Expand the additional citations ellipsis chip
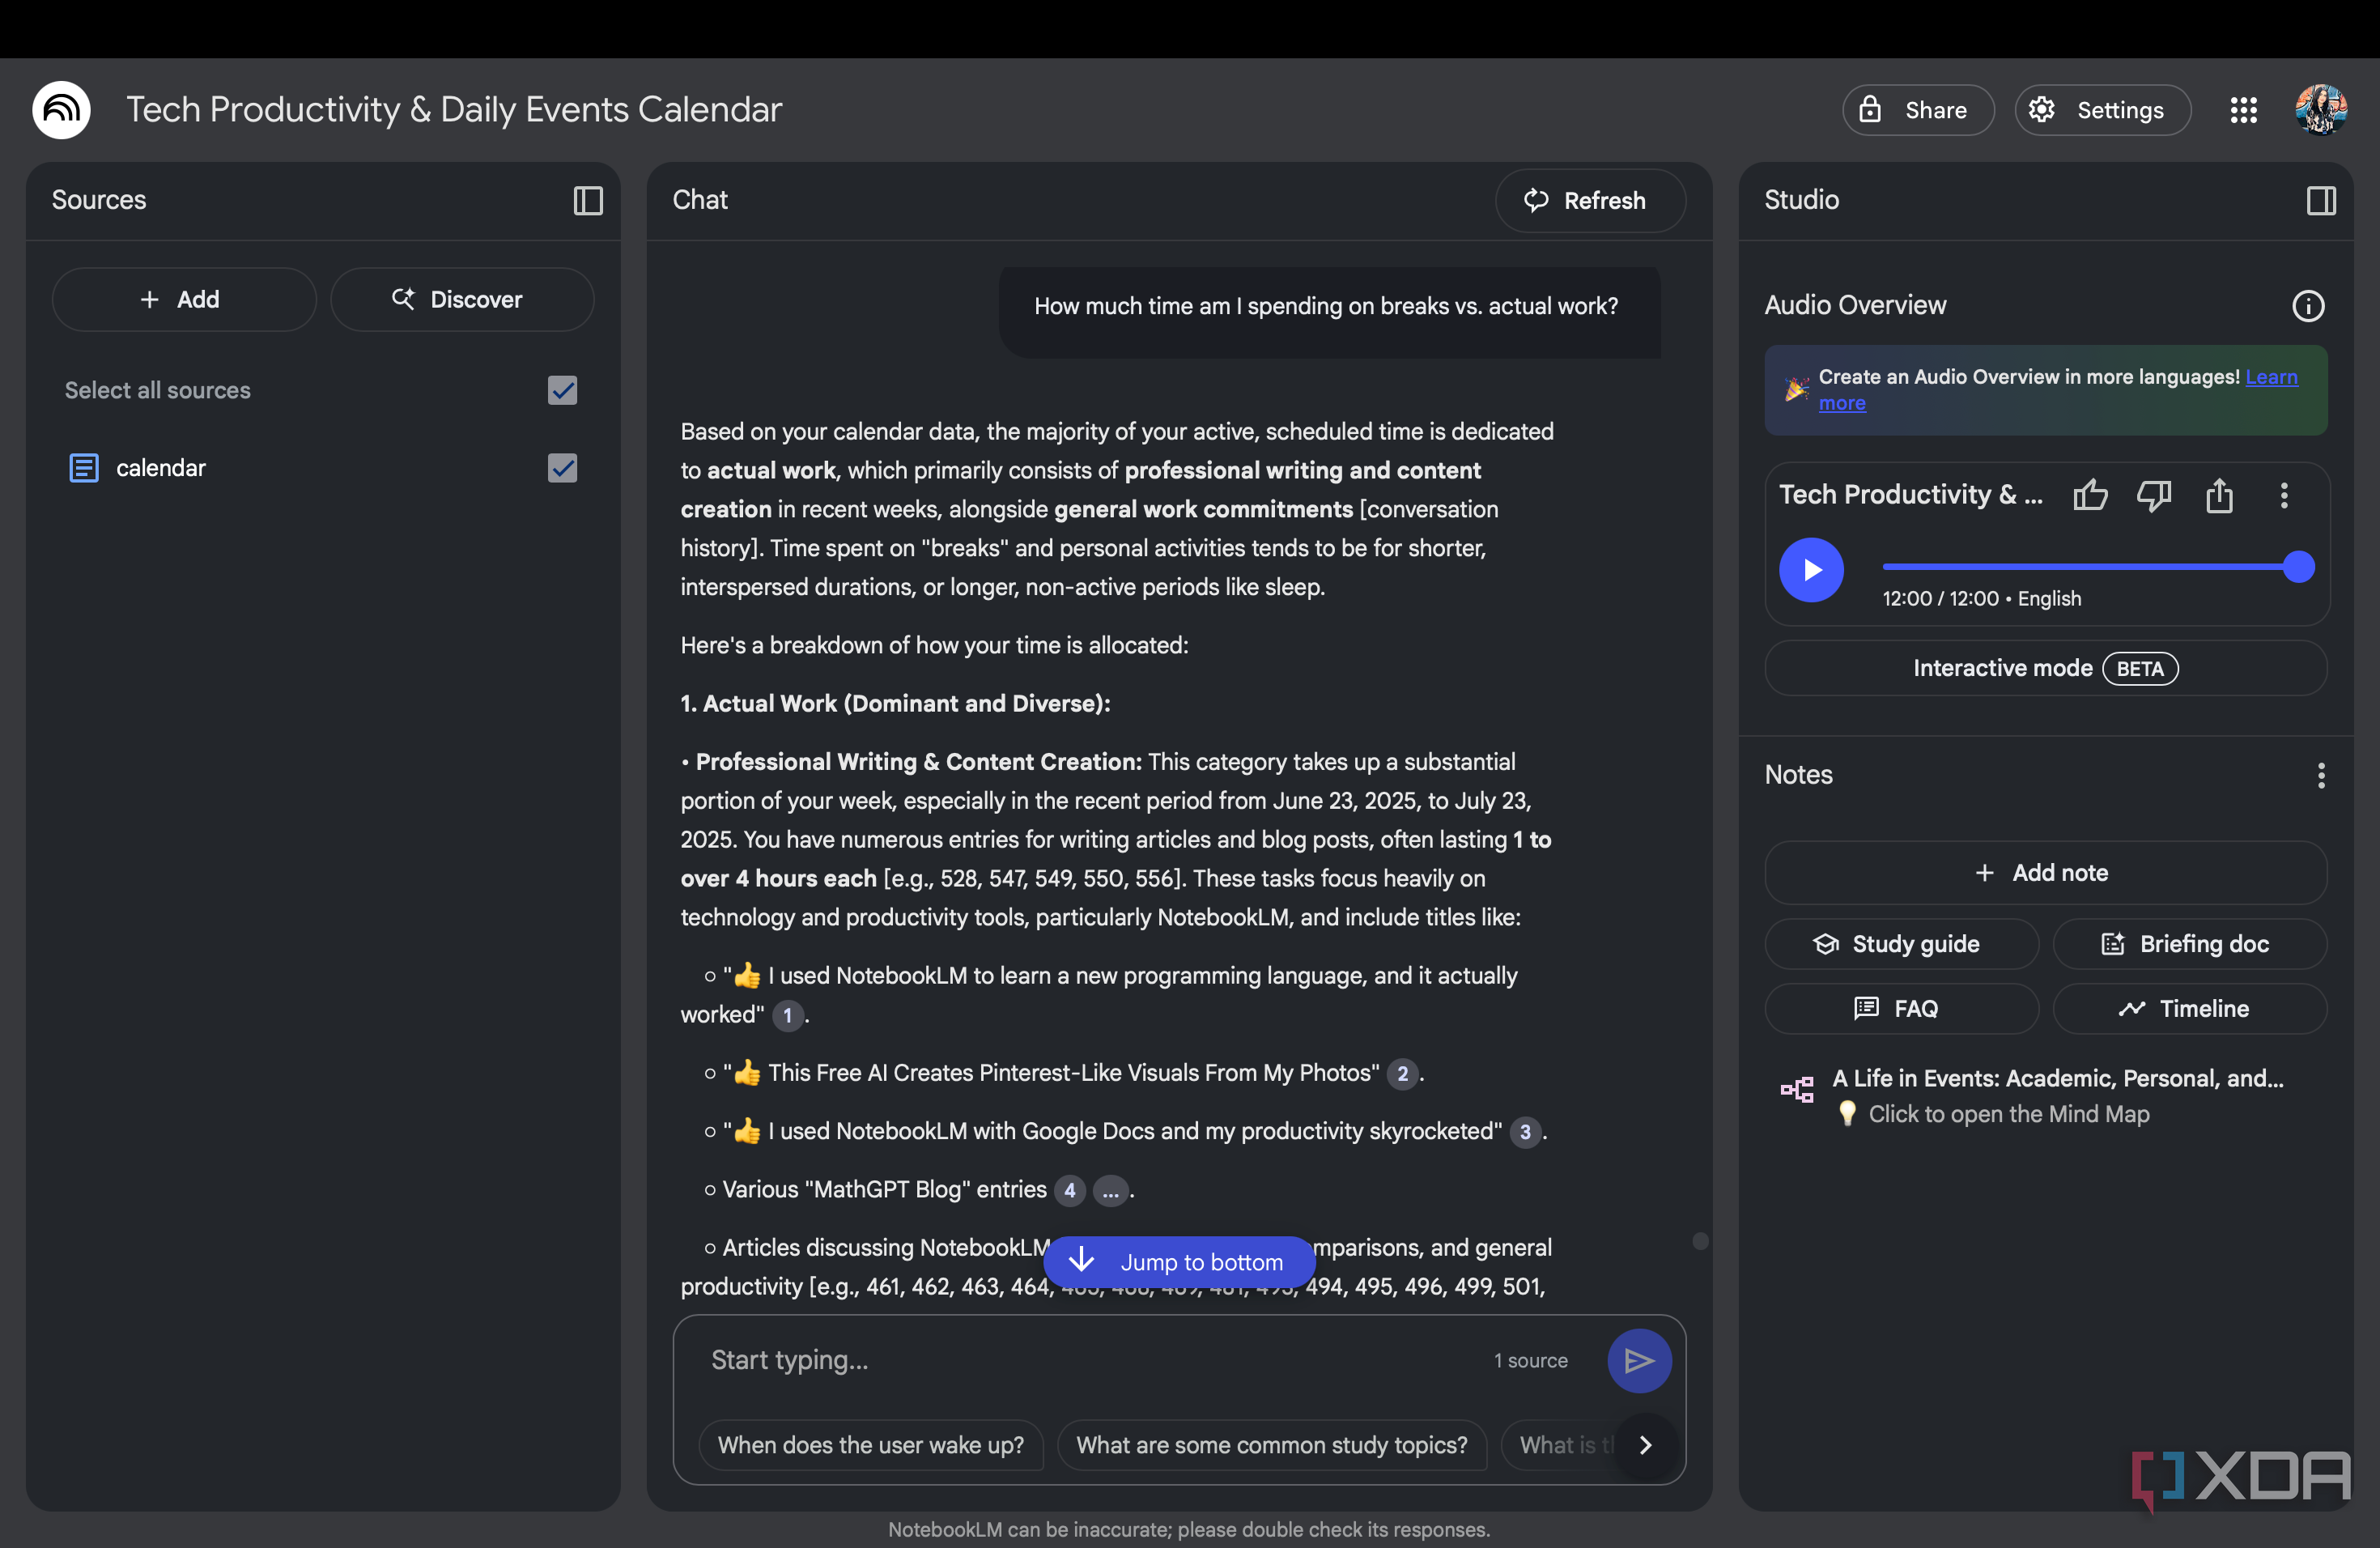 pyautogui.click(x=1110, y=1190)
